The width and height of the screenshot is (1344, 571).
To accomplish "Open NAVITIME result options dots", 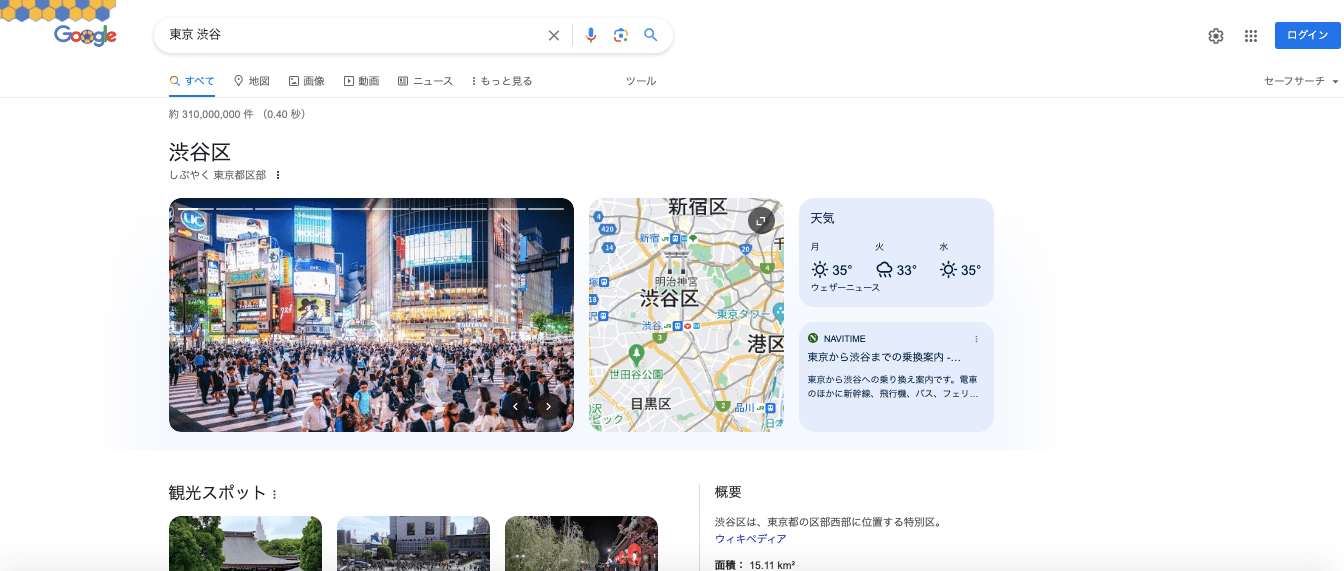I will pos(977,339).
